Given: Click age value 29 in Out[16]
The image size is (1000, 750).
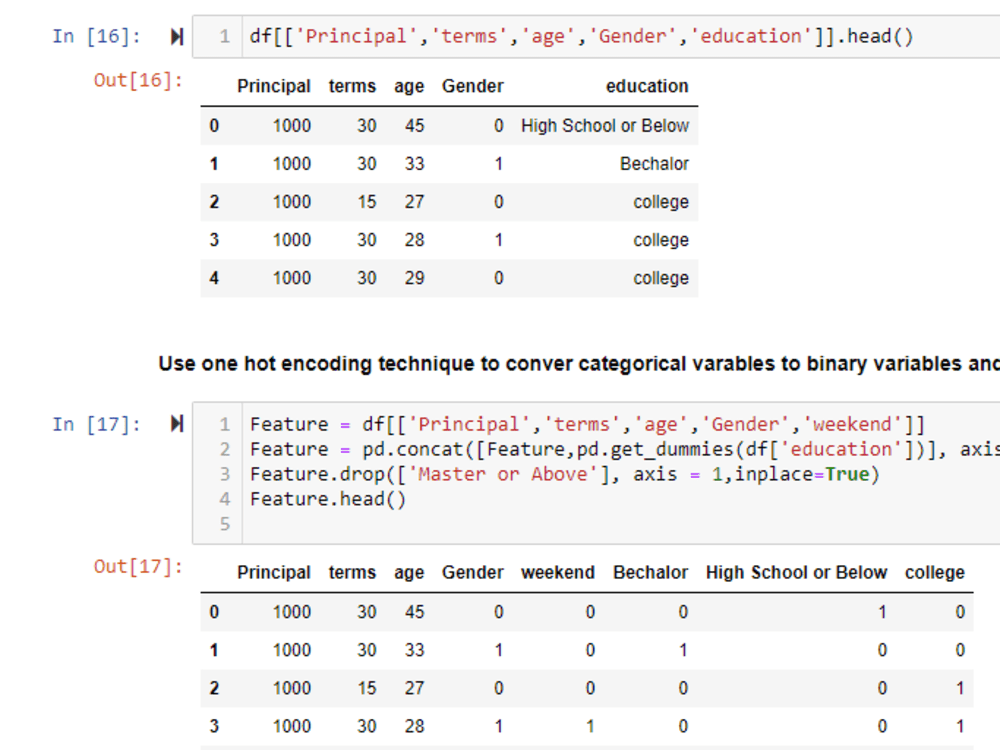Looking at the screenshot, I should pos(415,279).
